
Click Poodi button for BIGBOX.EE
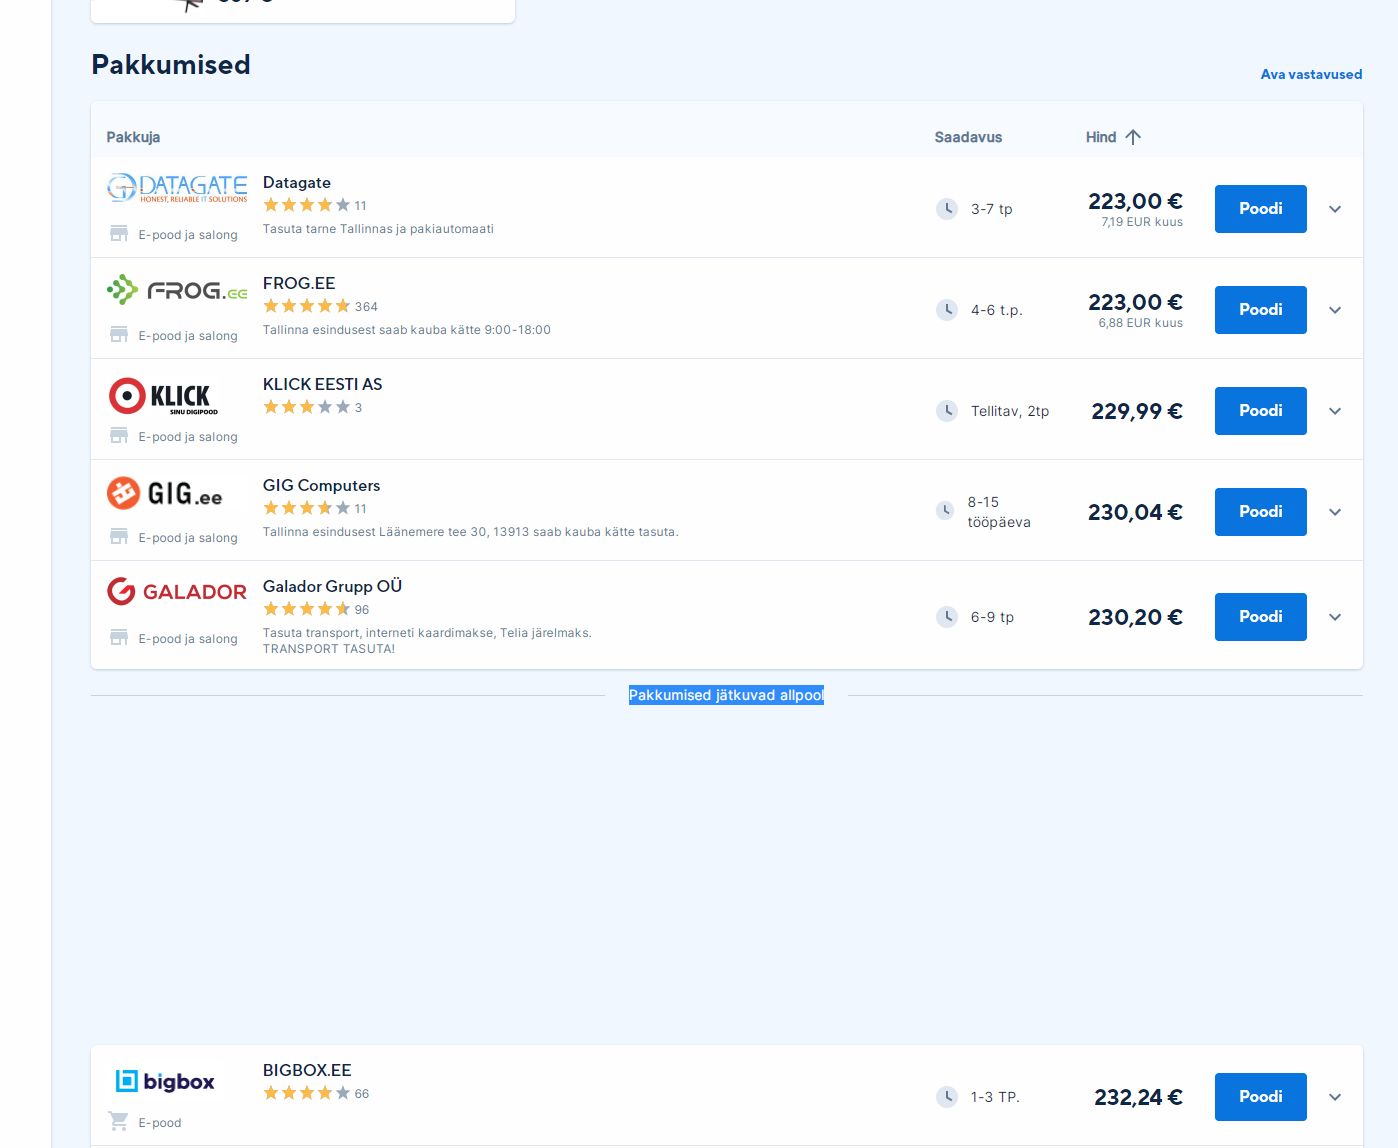point(1260,1097)
